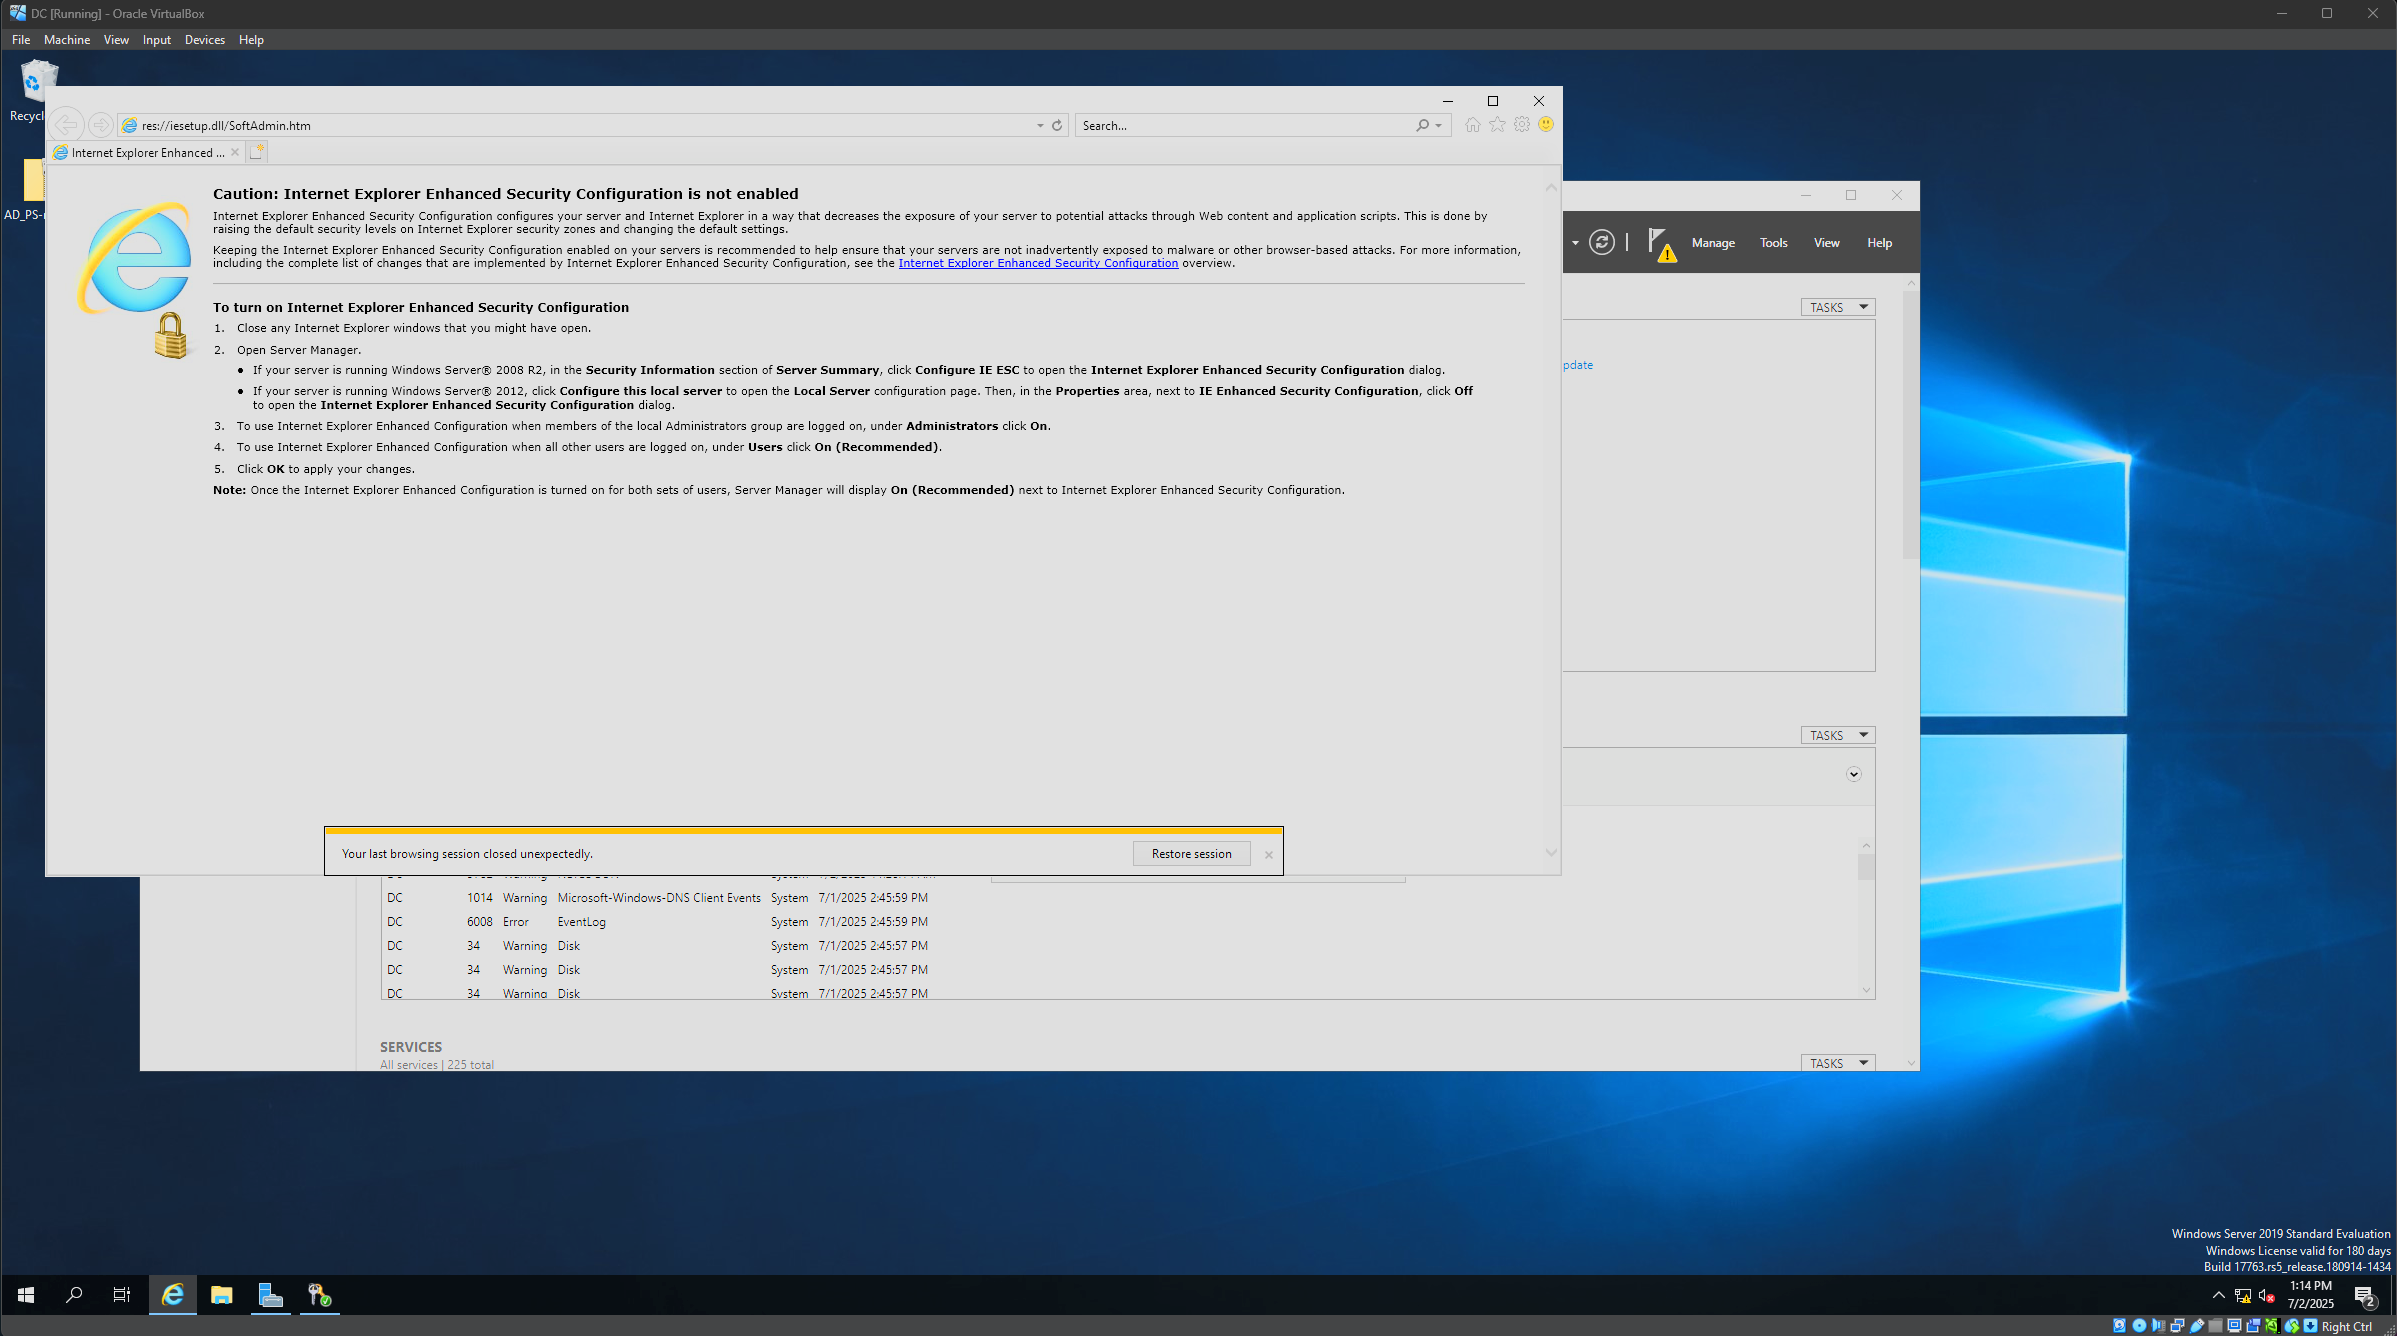
Task: Click the network warning tray icon
Action: click(x=2243, y=1295)
